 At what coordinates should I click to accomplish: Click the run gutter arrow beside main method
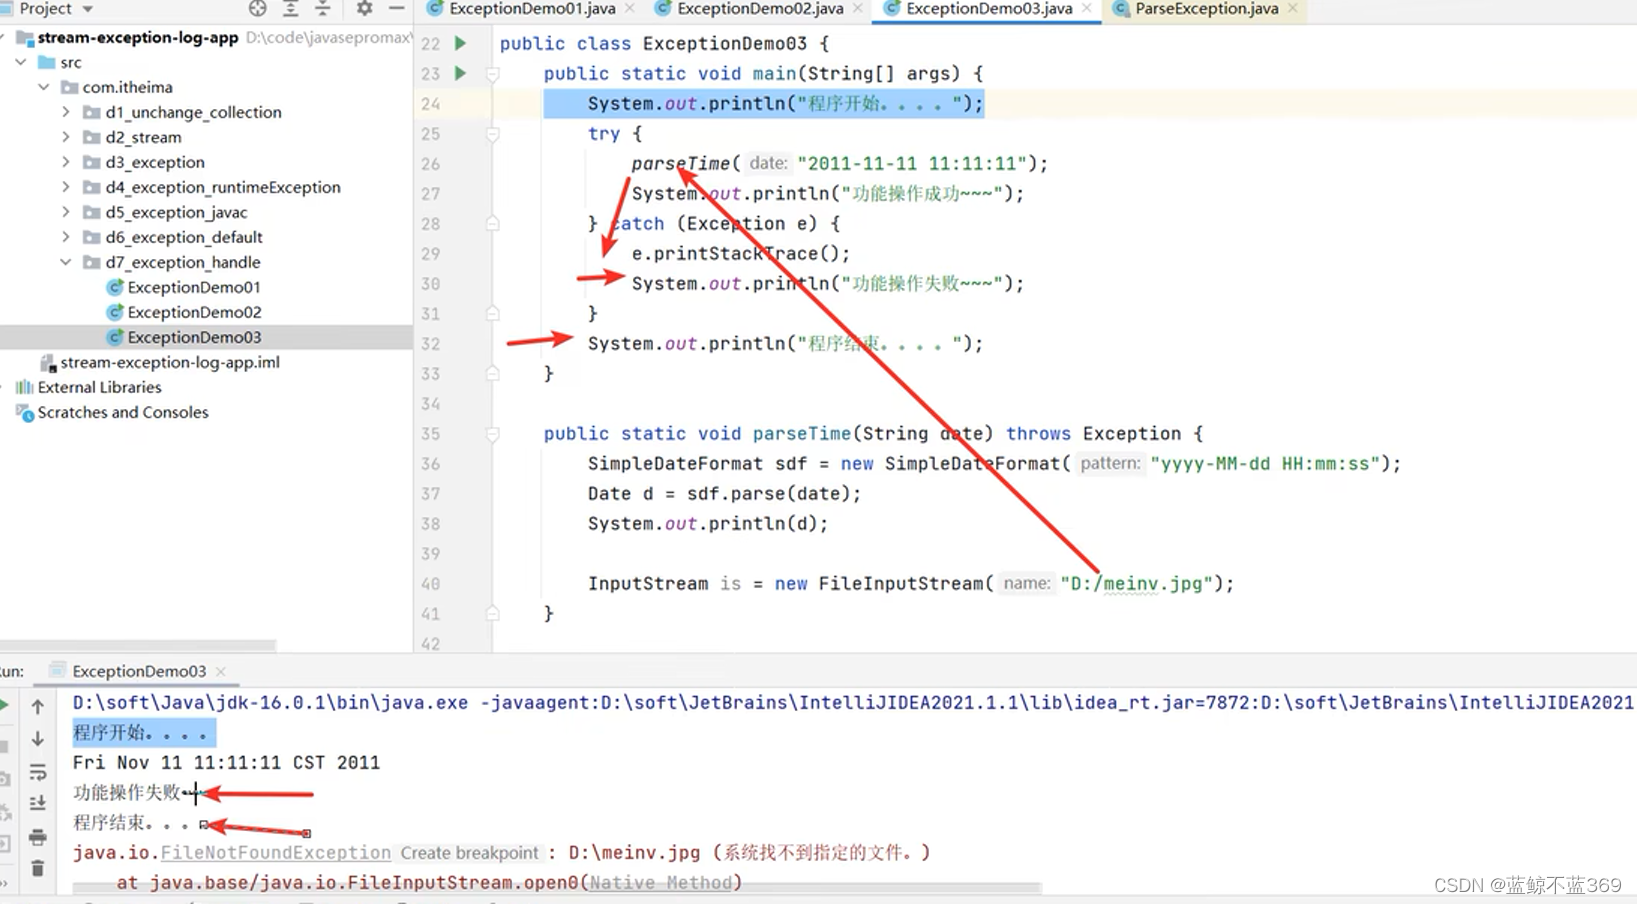pos(460,73)
